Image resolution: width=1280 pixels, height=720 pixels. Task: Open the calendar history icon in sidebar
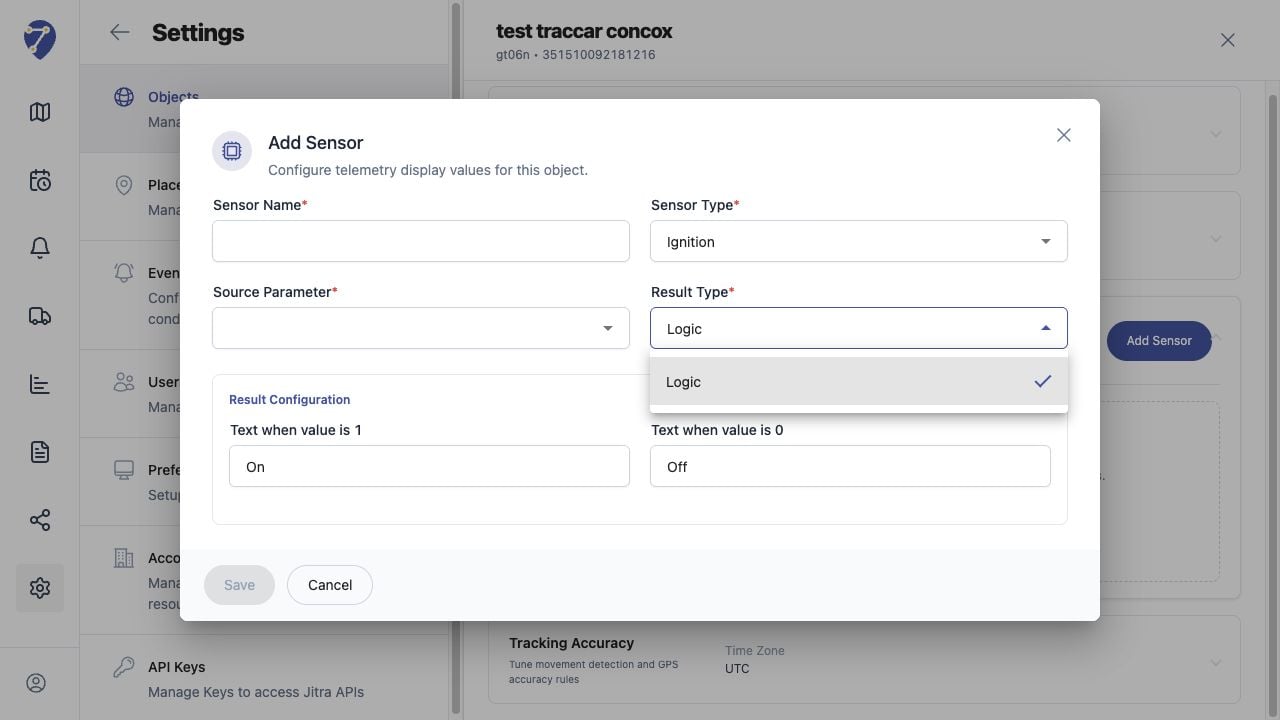[x=40, y=181]
